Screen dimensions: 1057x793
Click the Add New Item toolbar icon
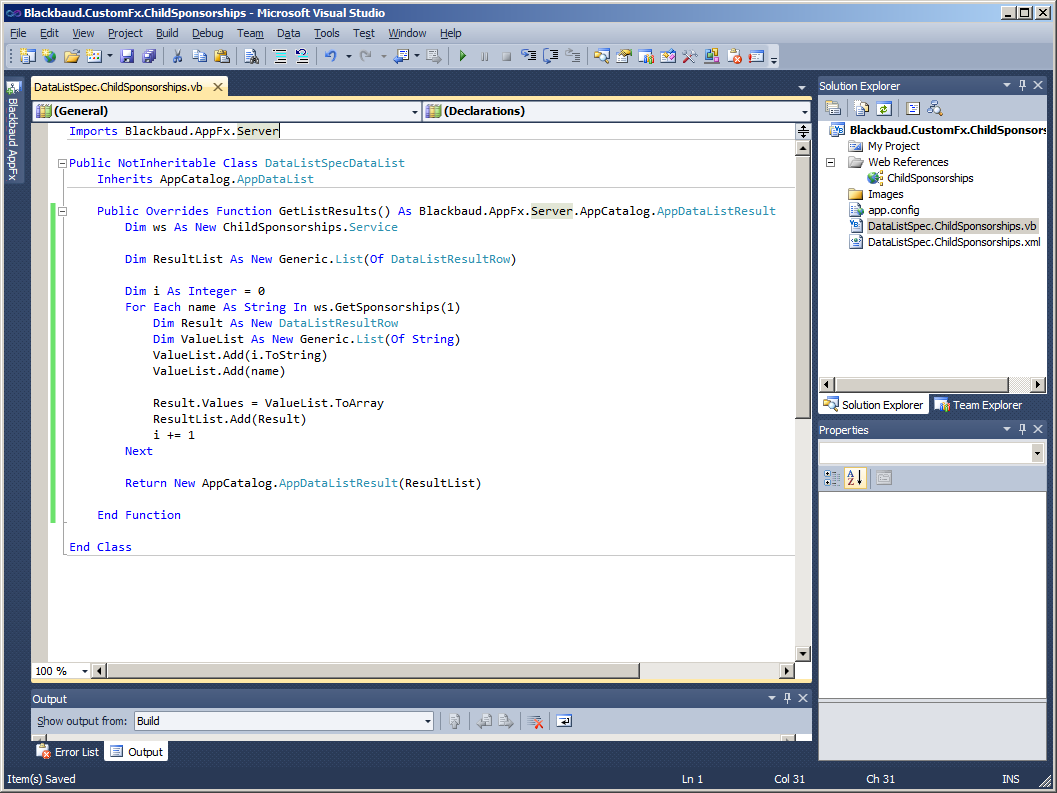click(x=94, y=57)
